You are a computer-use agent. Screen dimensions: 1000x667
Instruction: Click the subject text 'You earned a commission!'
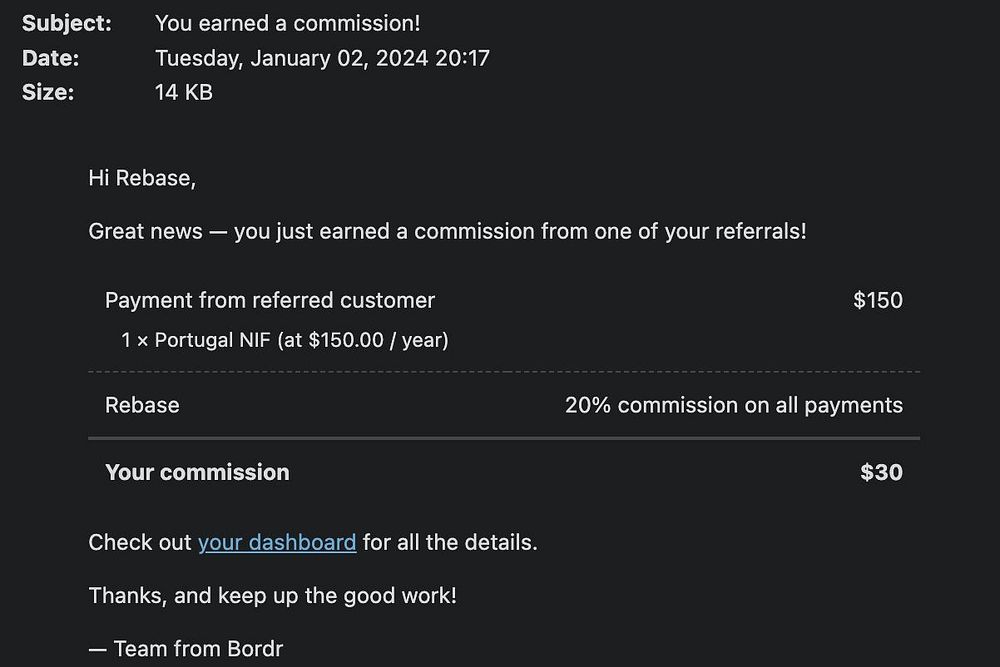pyautogui.click(x=287, y=23)
